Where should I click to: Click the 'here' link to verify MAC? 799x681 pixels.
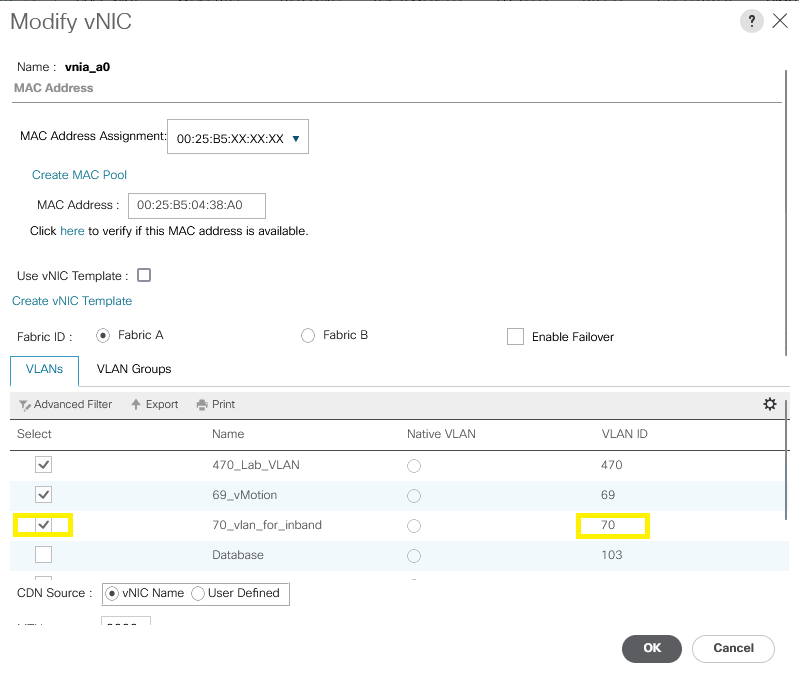click(72, 231)
